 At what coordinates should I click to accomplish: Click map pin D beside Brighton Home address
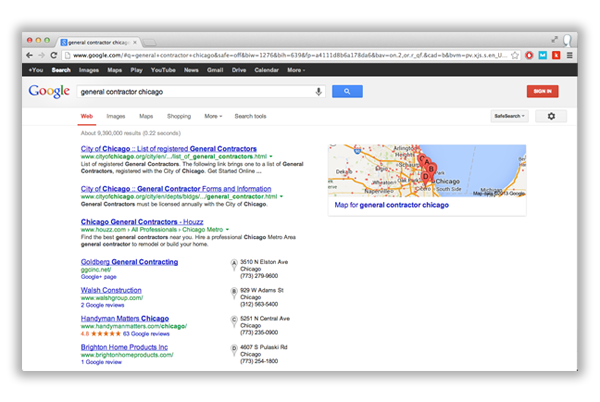[x=234, y=349]
